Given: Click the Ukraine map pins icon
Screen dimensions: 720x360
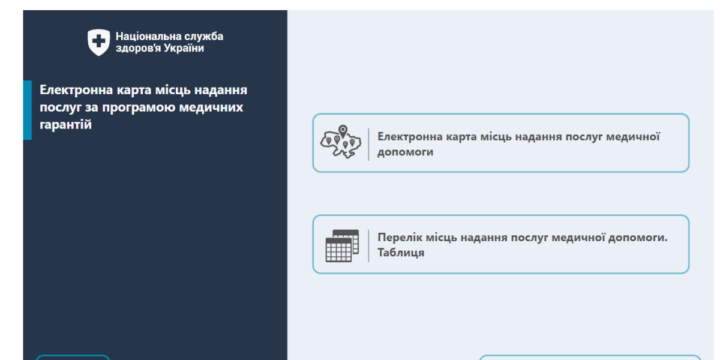Looking at the screenshot, I should point(341,142).
